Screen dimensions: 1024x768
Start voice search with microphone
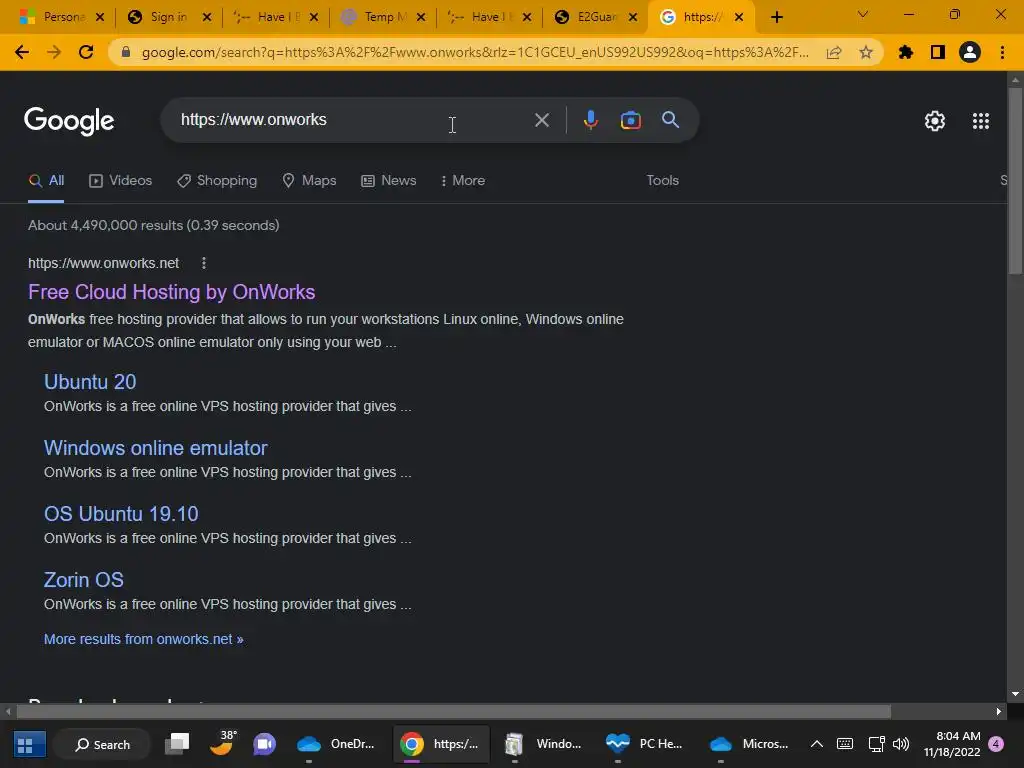[590, 120]
